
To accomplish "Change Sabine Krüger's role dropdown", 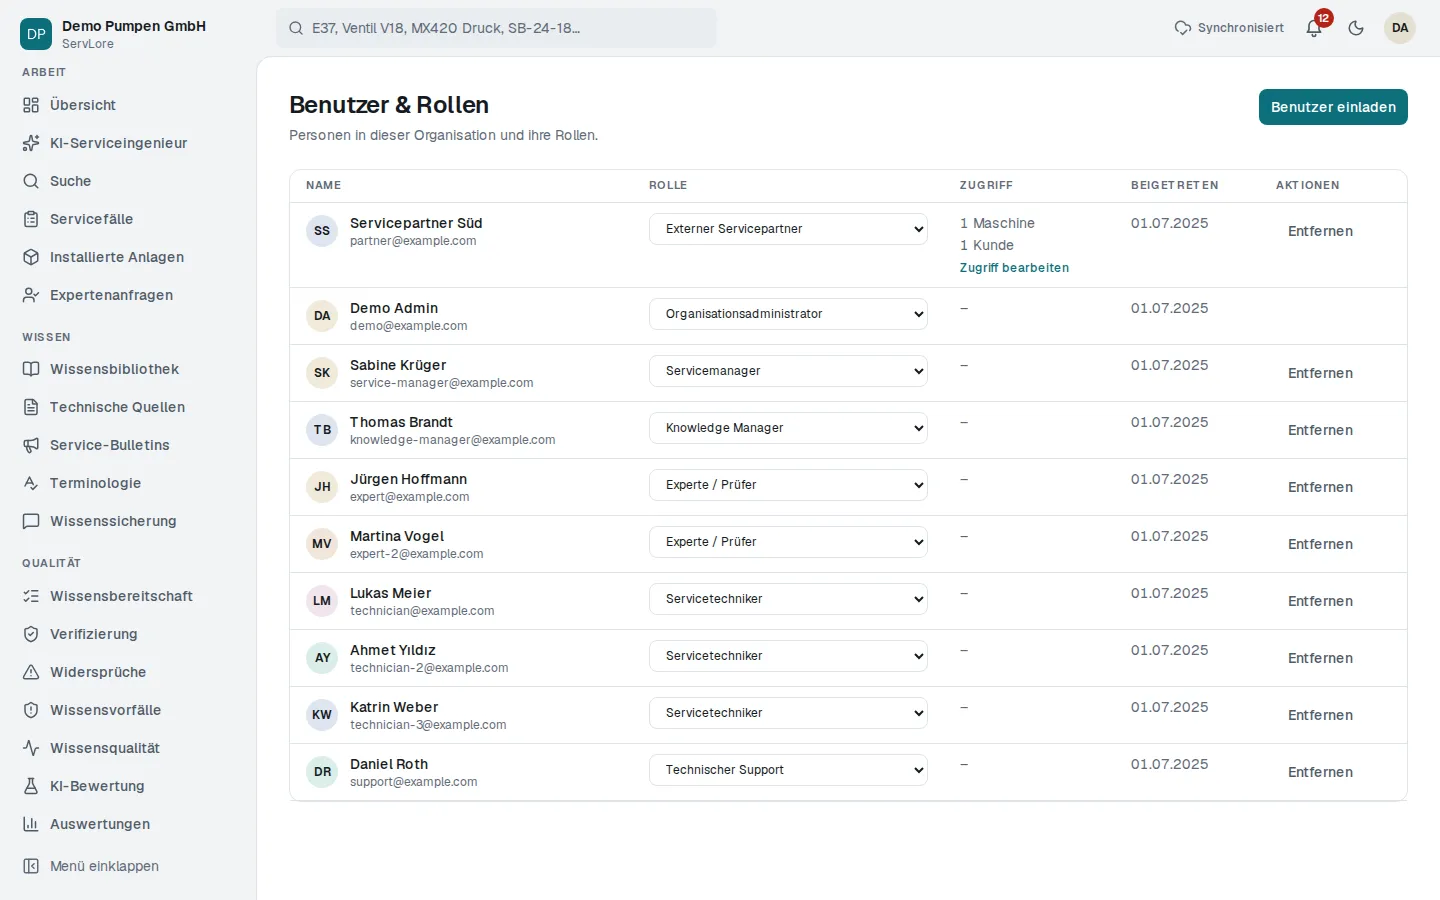I will 788,371.
